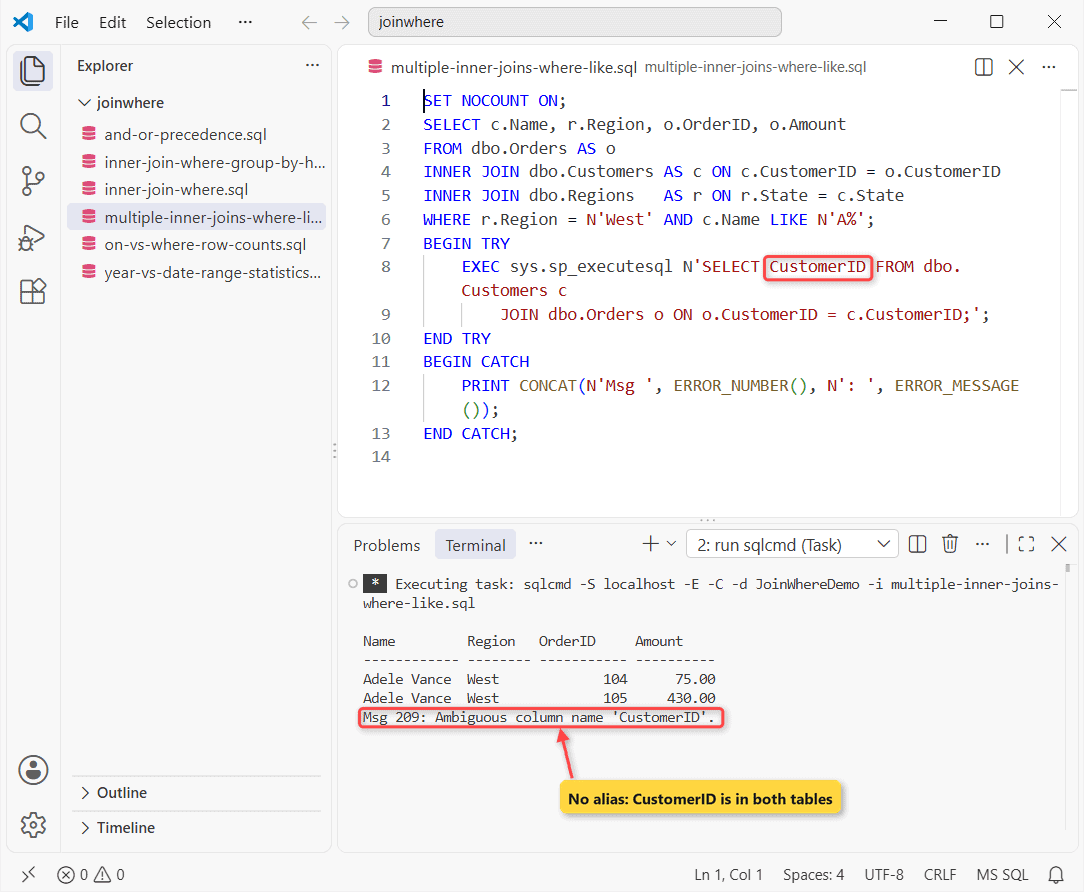
Task: Go back with the left arrow
Action: point(309,22)
